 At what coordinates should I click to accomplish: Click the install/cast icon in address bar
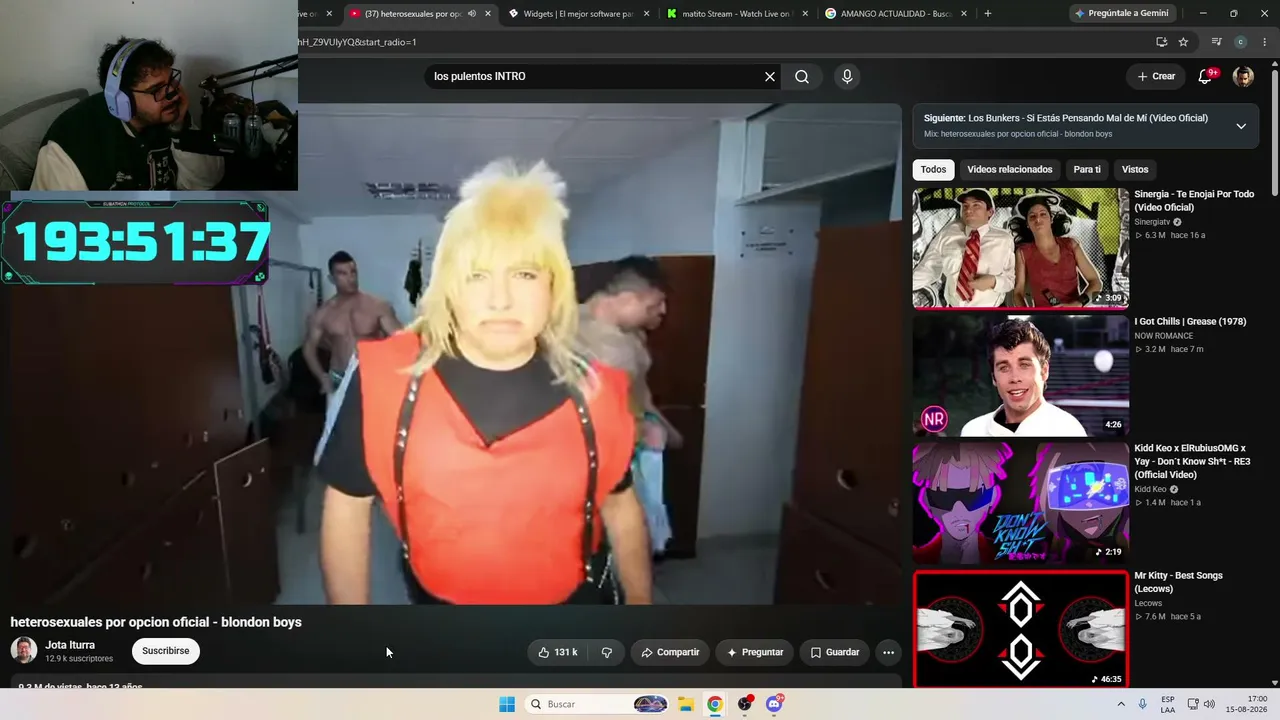click(x=1161, y=42)
